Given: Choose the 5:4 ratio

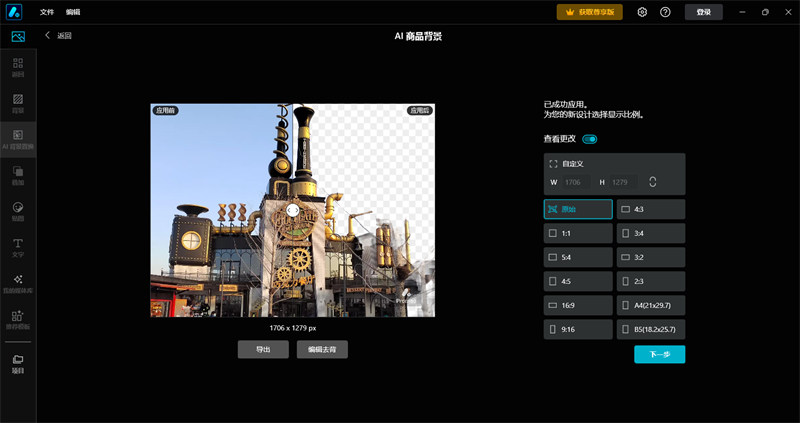Looking at the screenshot, I should (x=578, y=257).
